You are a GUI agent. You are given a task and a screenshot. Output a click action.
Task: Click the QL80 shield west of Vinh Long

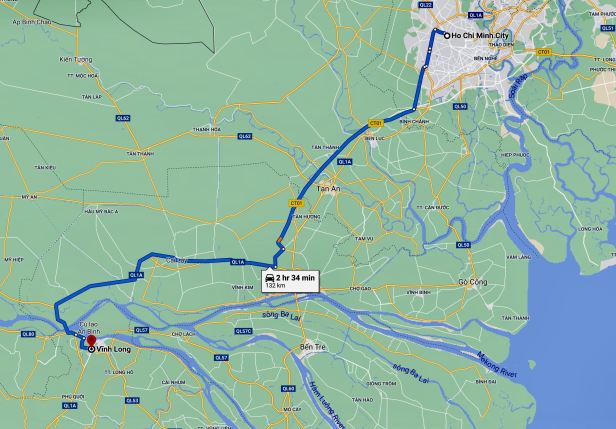point(28,334)
